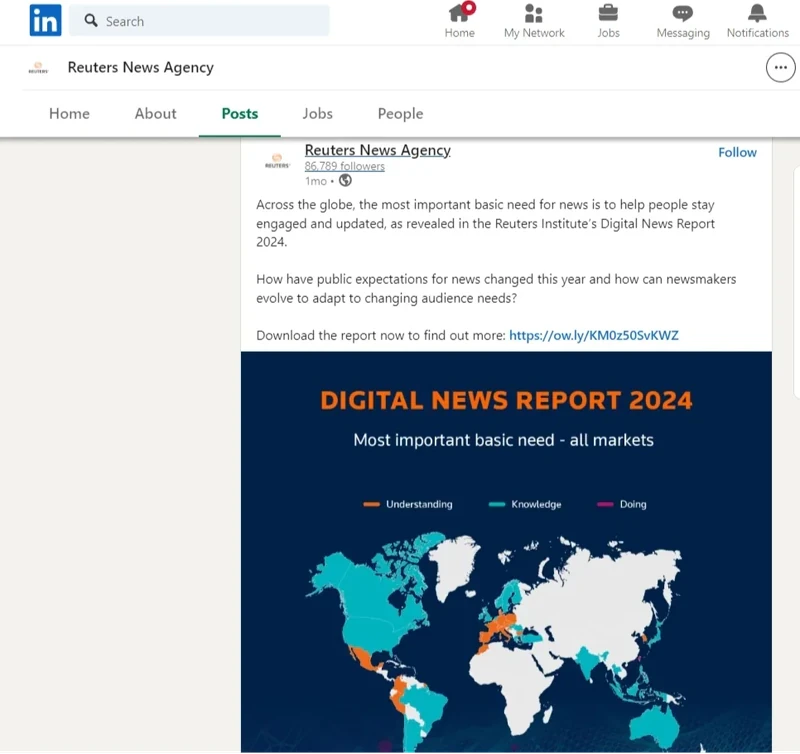Switch to the About tab
The height and width of the screenshot is (754, 800).
click(155, 113)
